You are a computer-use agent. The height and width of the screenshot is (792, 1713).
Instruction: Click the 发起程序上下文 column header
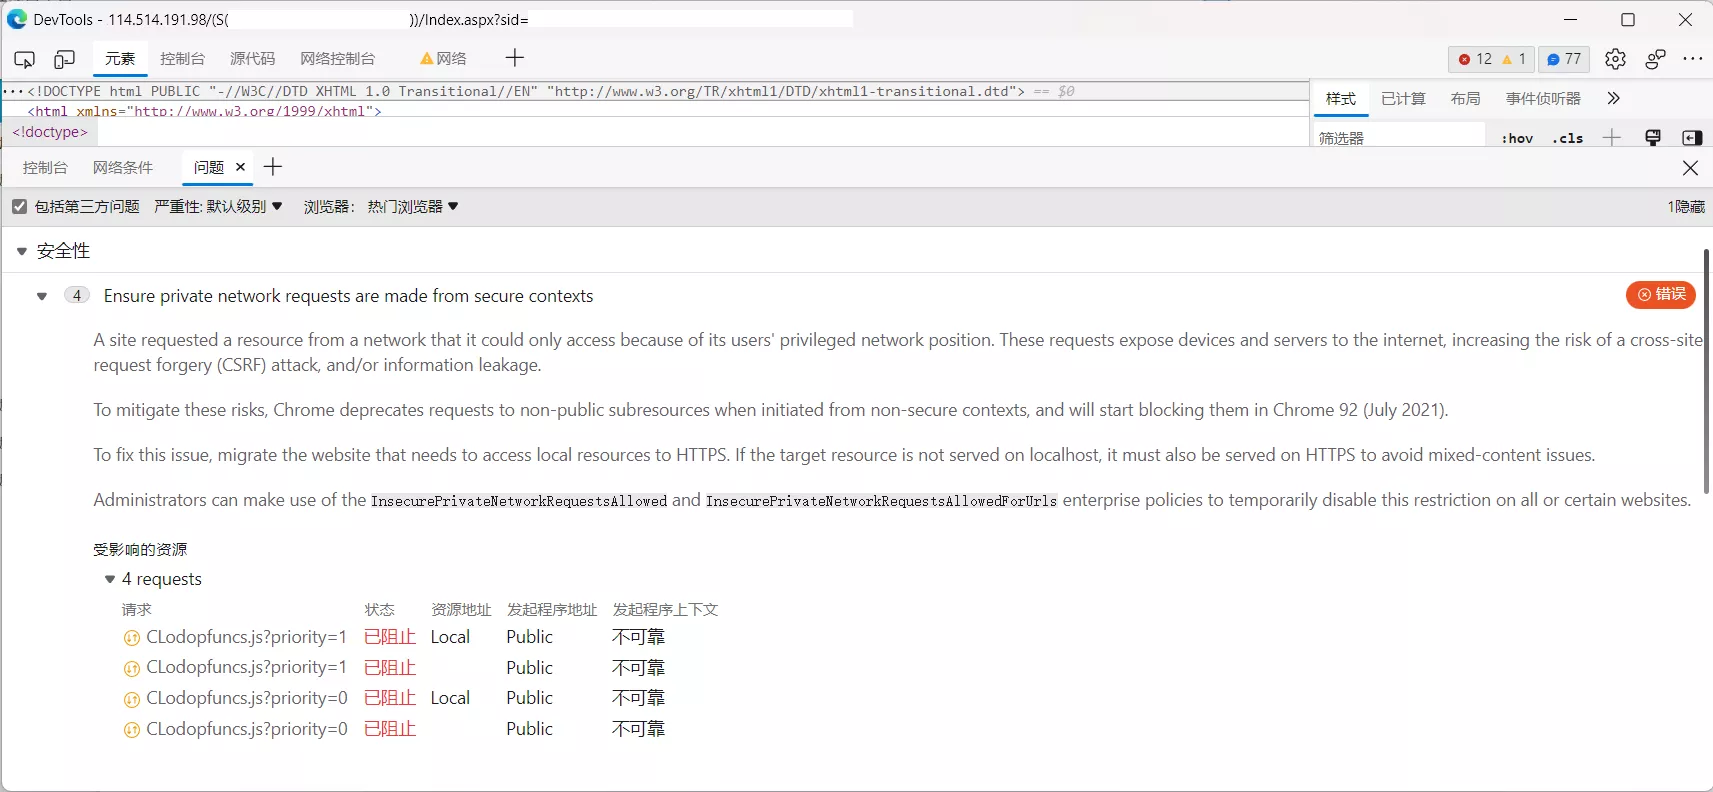pos(665,609)
